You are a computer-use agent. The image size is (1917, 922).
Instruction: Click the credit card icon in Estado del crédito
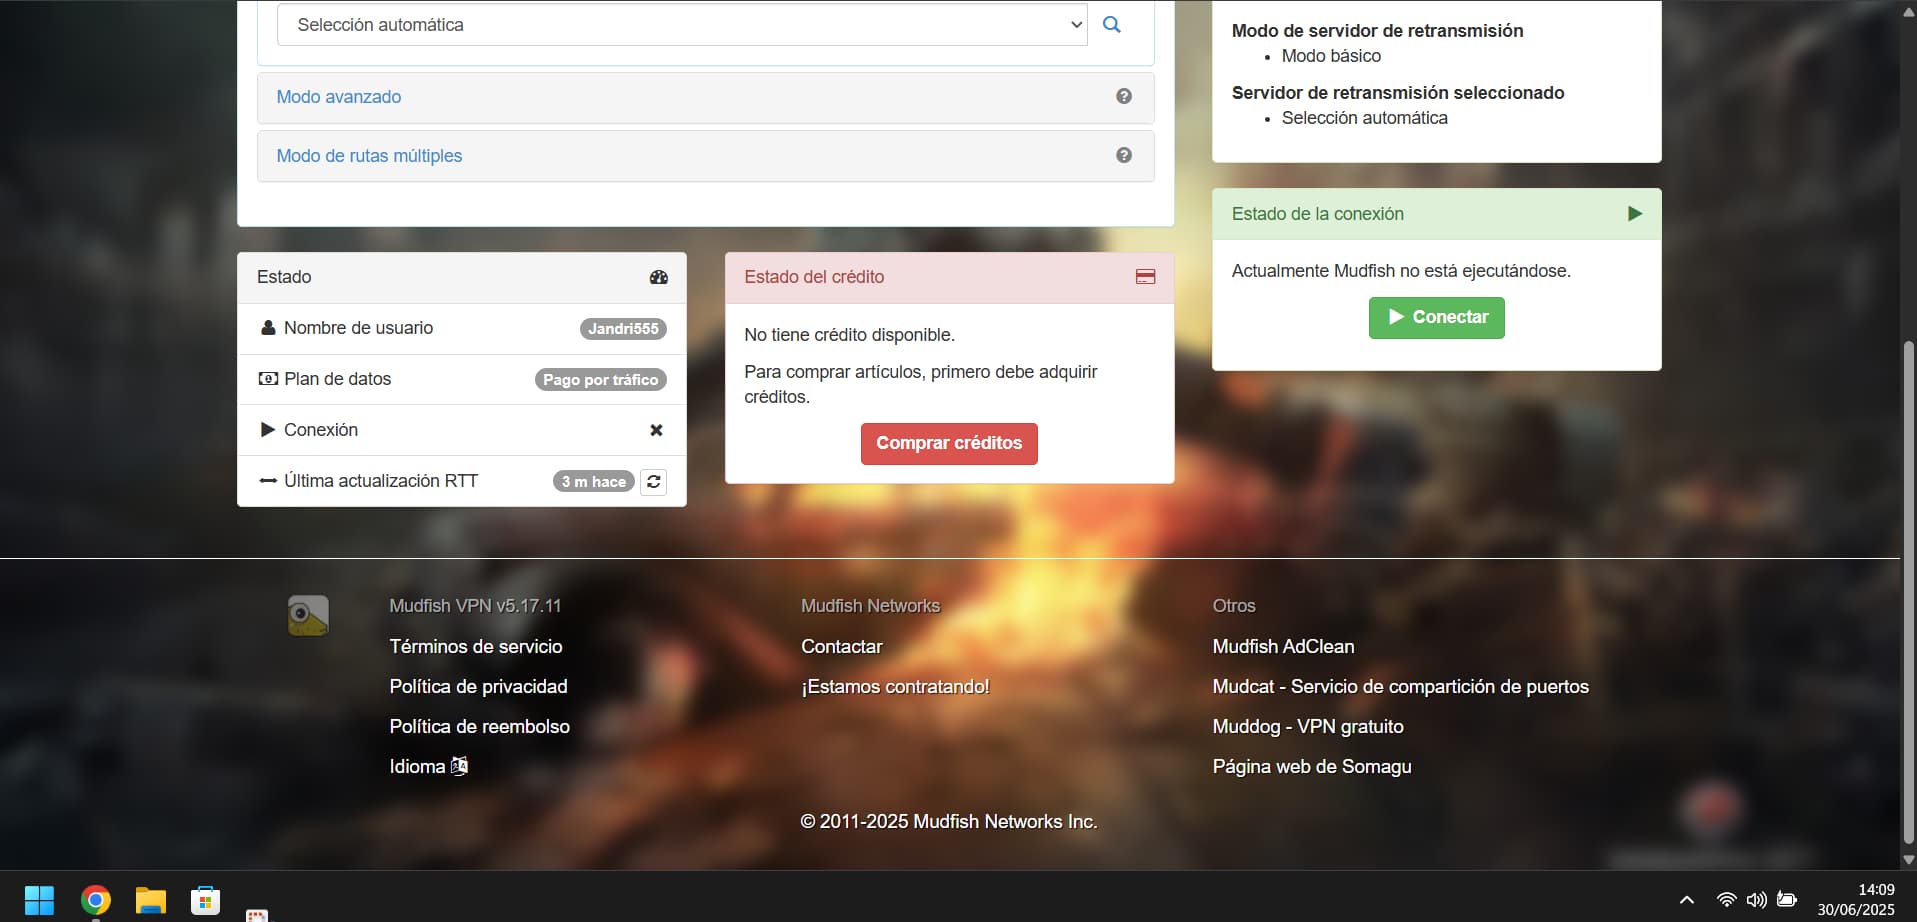1146,277
